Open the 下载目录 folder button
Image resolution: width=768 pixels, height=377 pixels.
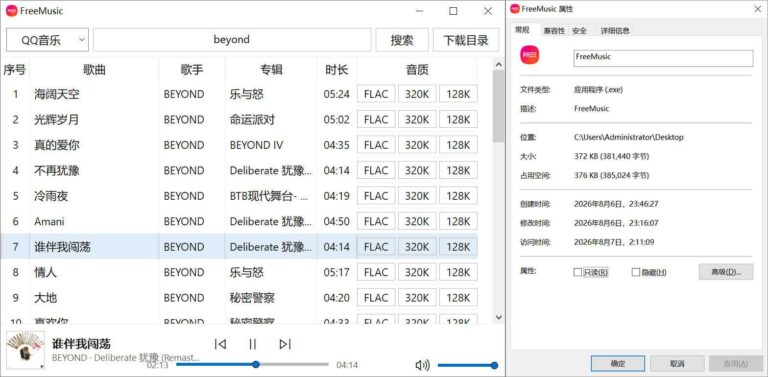point(466,40)
